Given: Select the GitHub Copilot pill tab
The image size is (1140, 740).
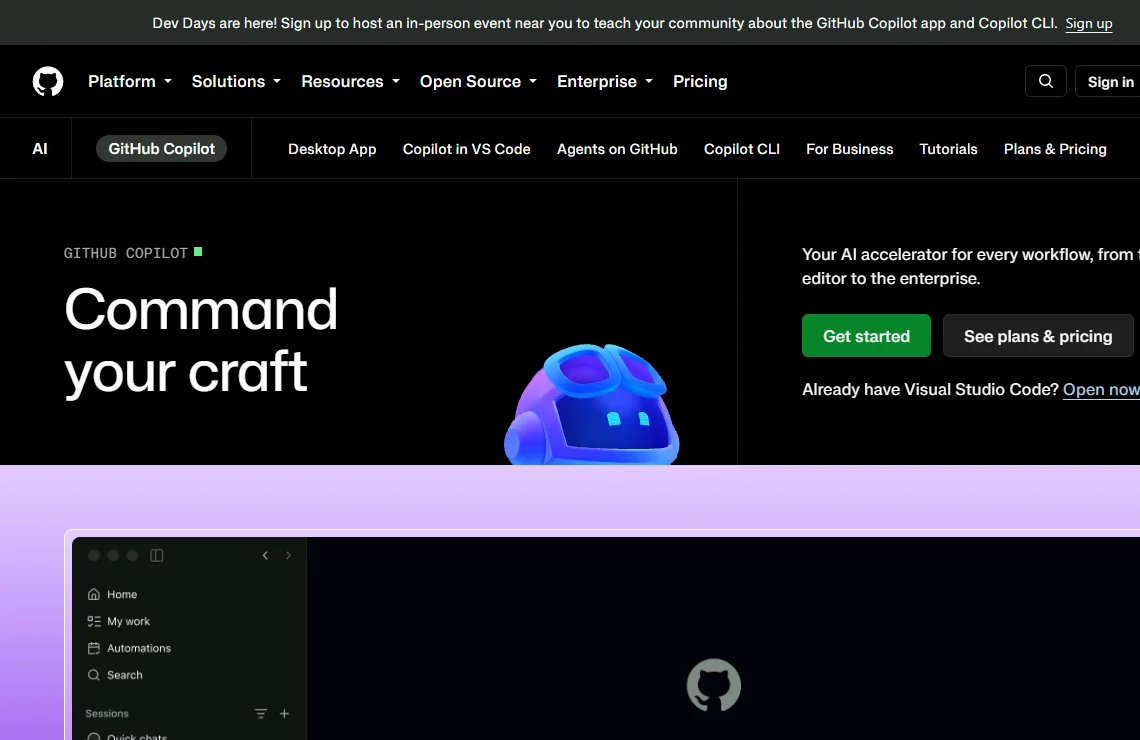Looking at the screenshot, I should click(x=161, y=149).
